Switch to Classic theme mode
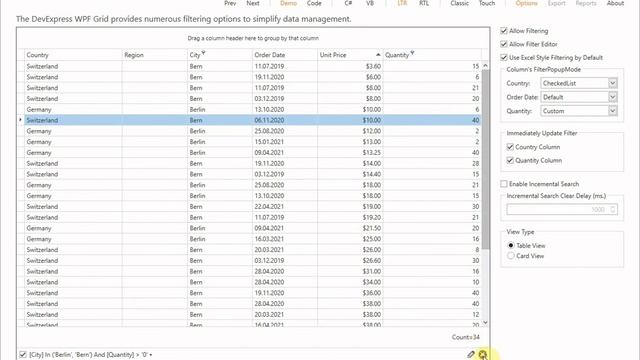 pos(459,3)
